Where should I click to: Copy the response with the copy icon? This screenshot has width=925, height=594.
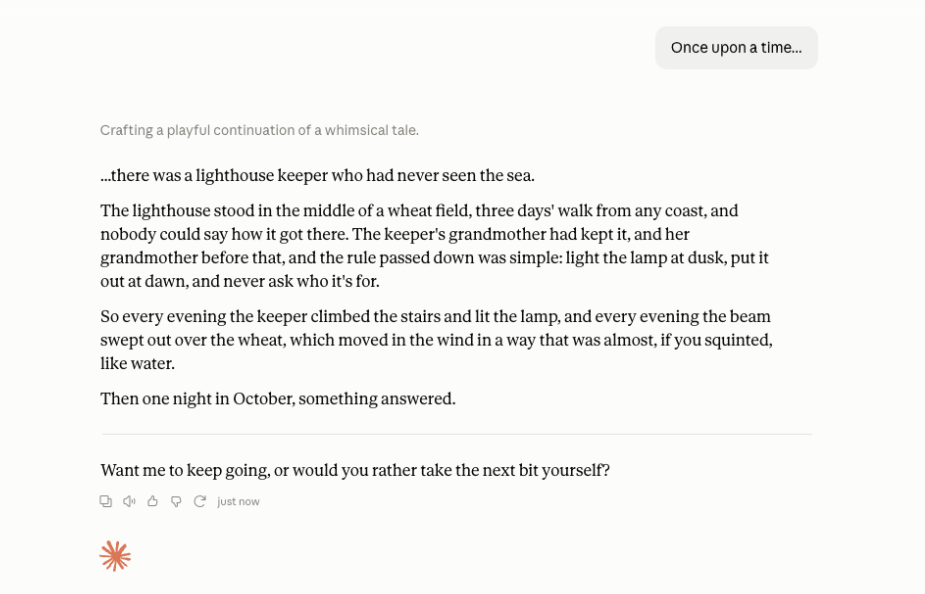(106, 501)
